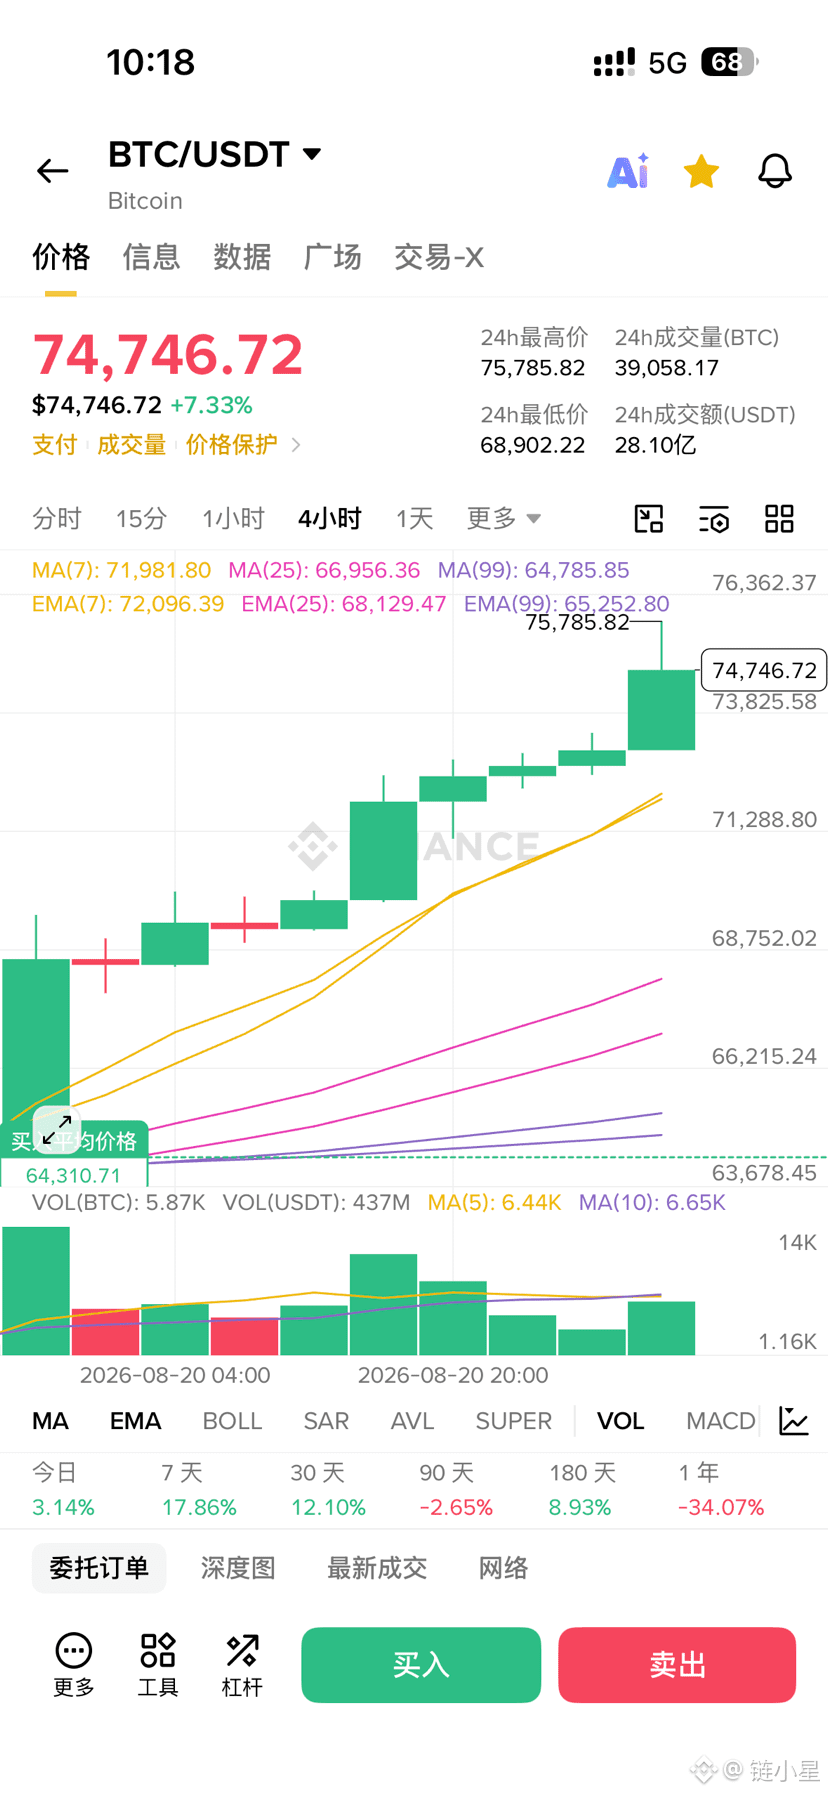Open the 更多 intervals dropdown

pyautogui.click(x=504, y=519)
